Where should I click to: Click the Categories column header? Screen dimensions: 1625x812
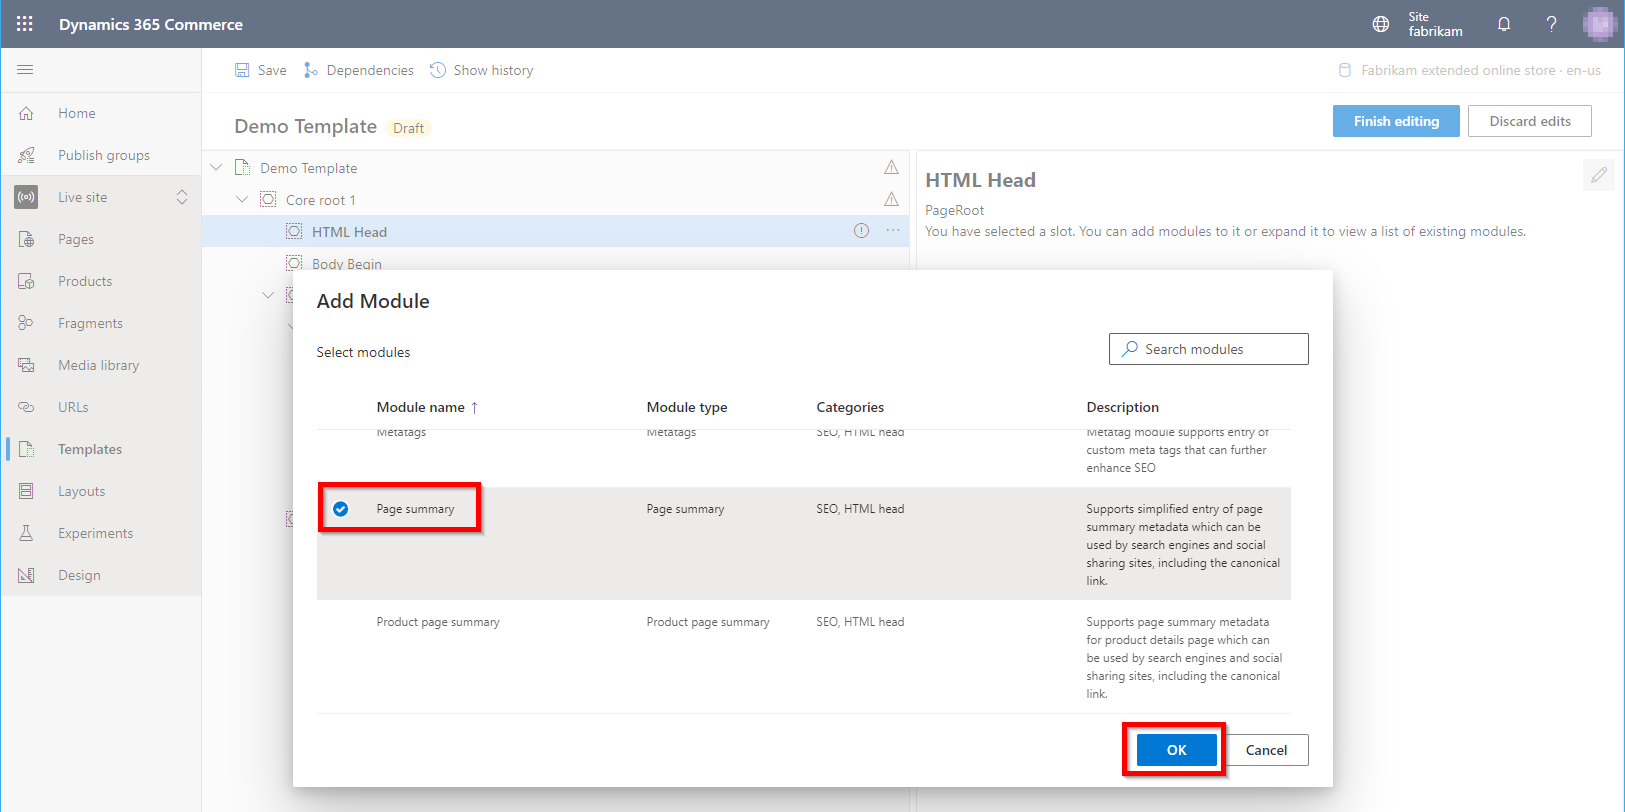coord(850,407)
